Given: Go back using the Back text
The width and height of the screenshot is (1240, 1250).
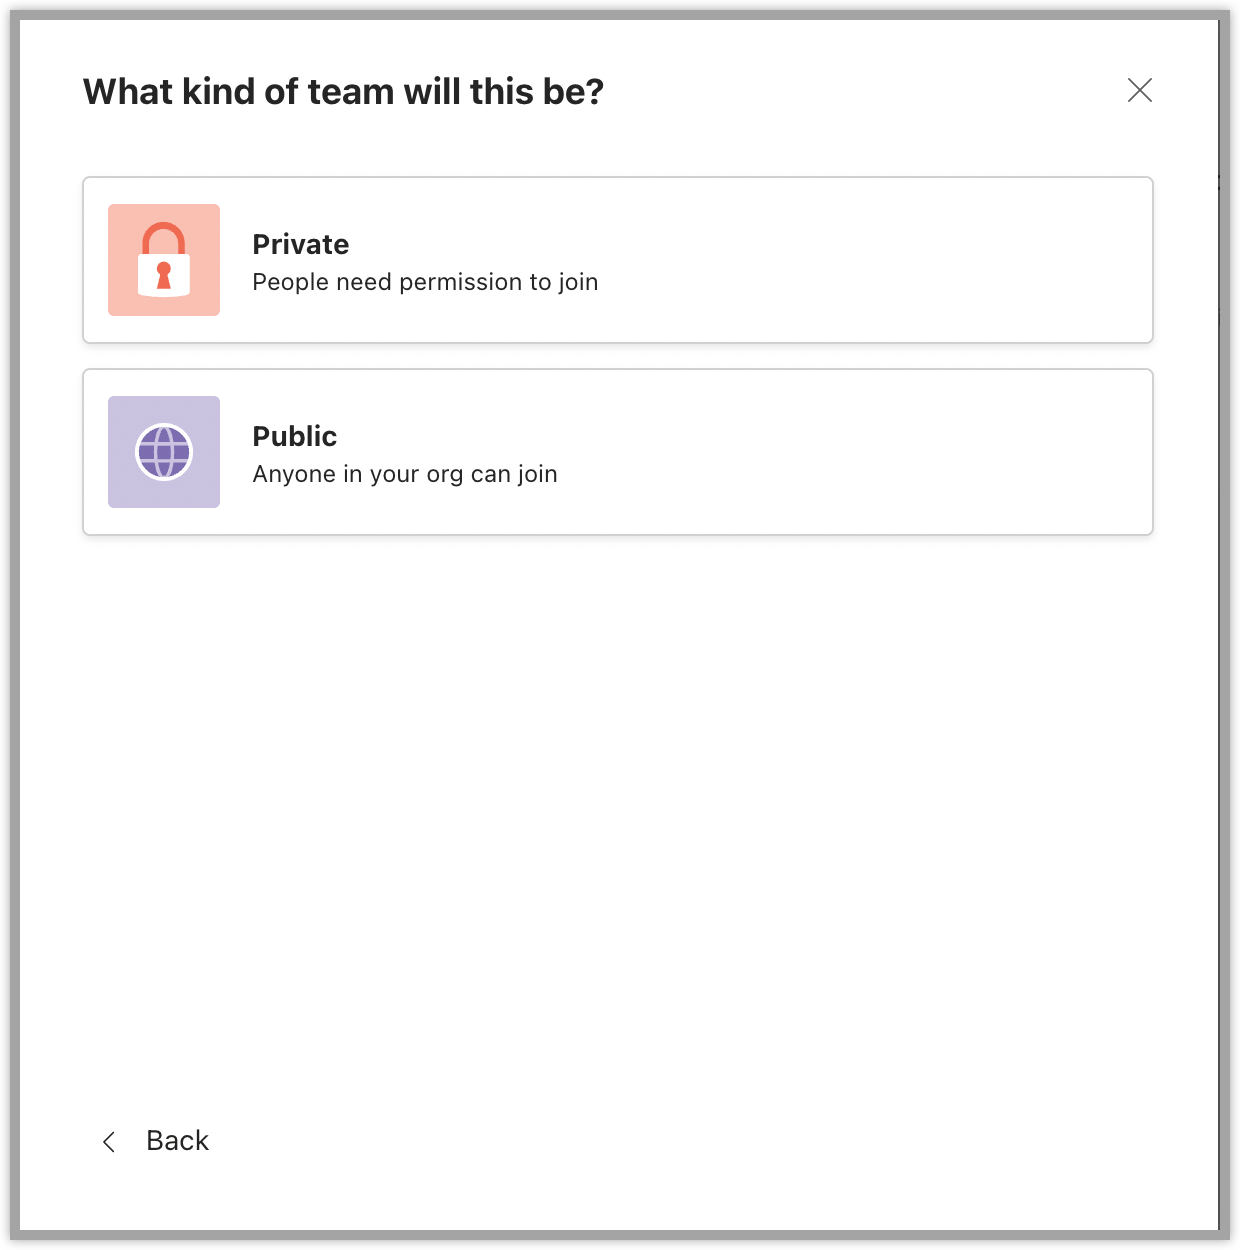Looking at the screenshot, I should pyautogui.click(x=178, y=1141).
